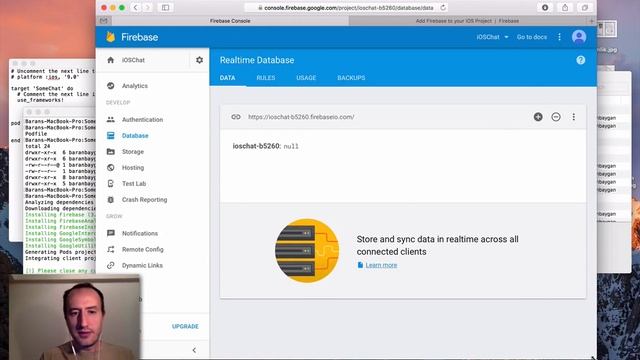
Task: Open the help question mark icon
Action: pyautogui.click(x=580, y=60)
